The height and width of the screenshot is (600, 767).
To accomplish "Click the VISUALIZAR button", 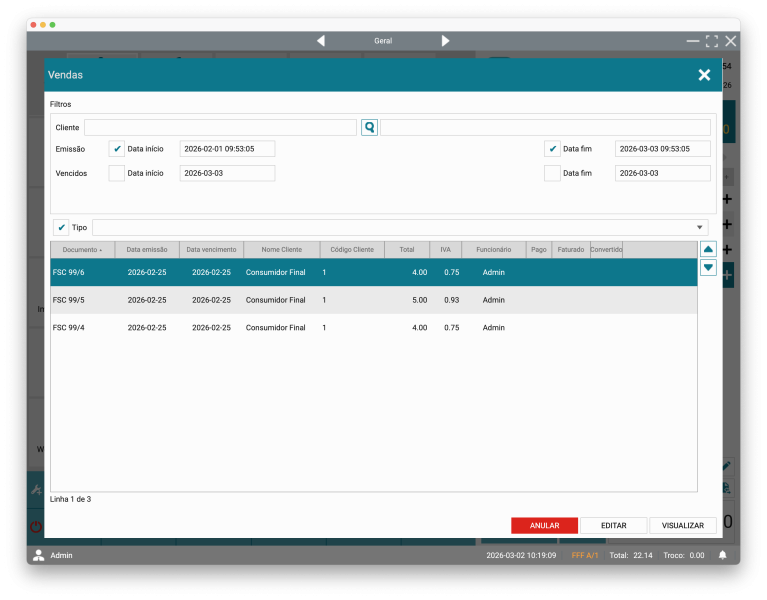I will (x=682, y=525).
